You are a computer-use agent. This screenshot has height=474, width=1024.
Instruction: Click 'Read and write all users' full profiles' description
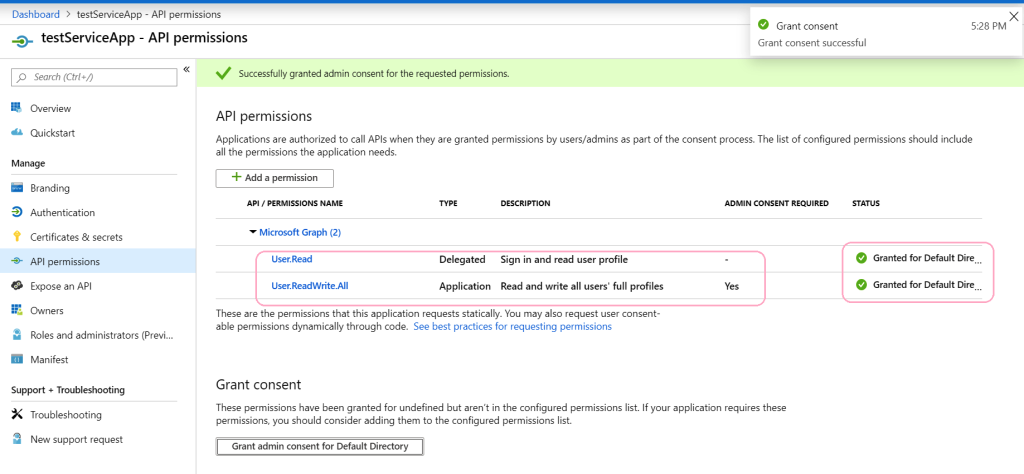tap(583, 286)
